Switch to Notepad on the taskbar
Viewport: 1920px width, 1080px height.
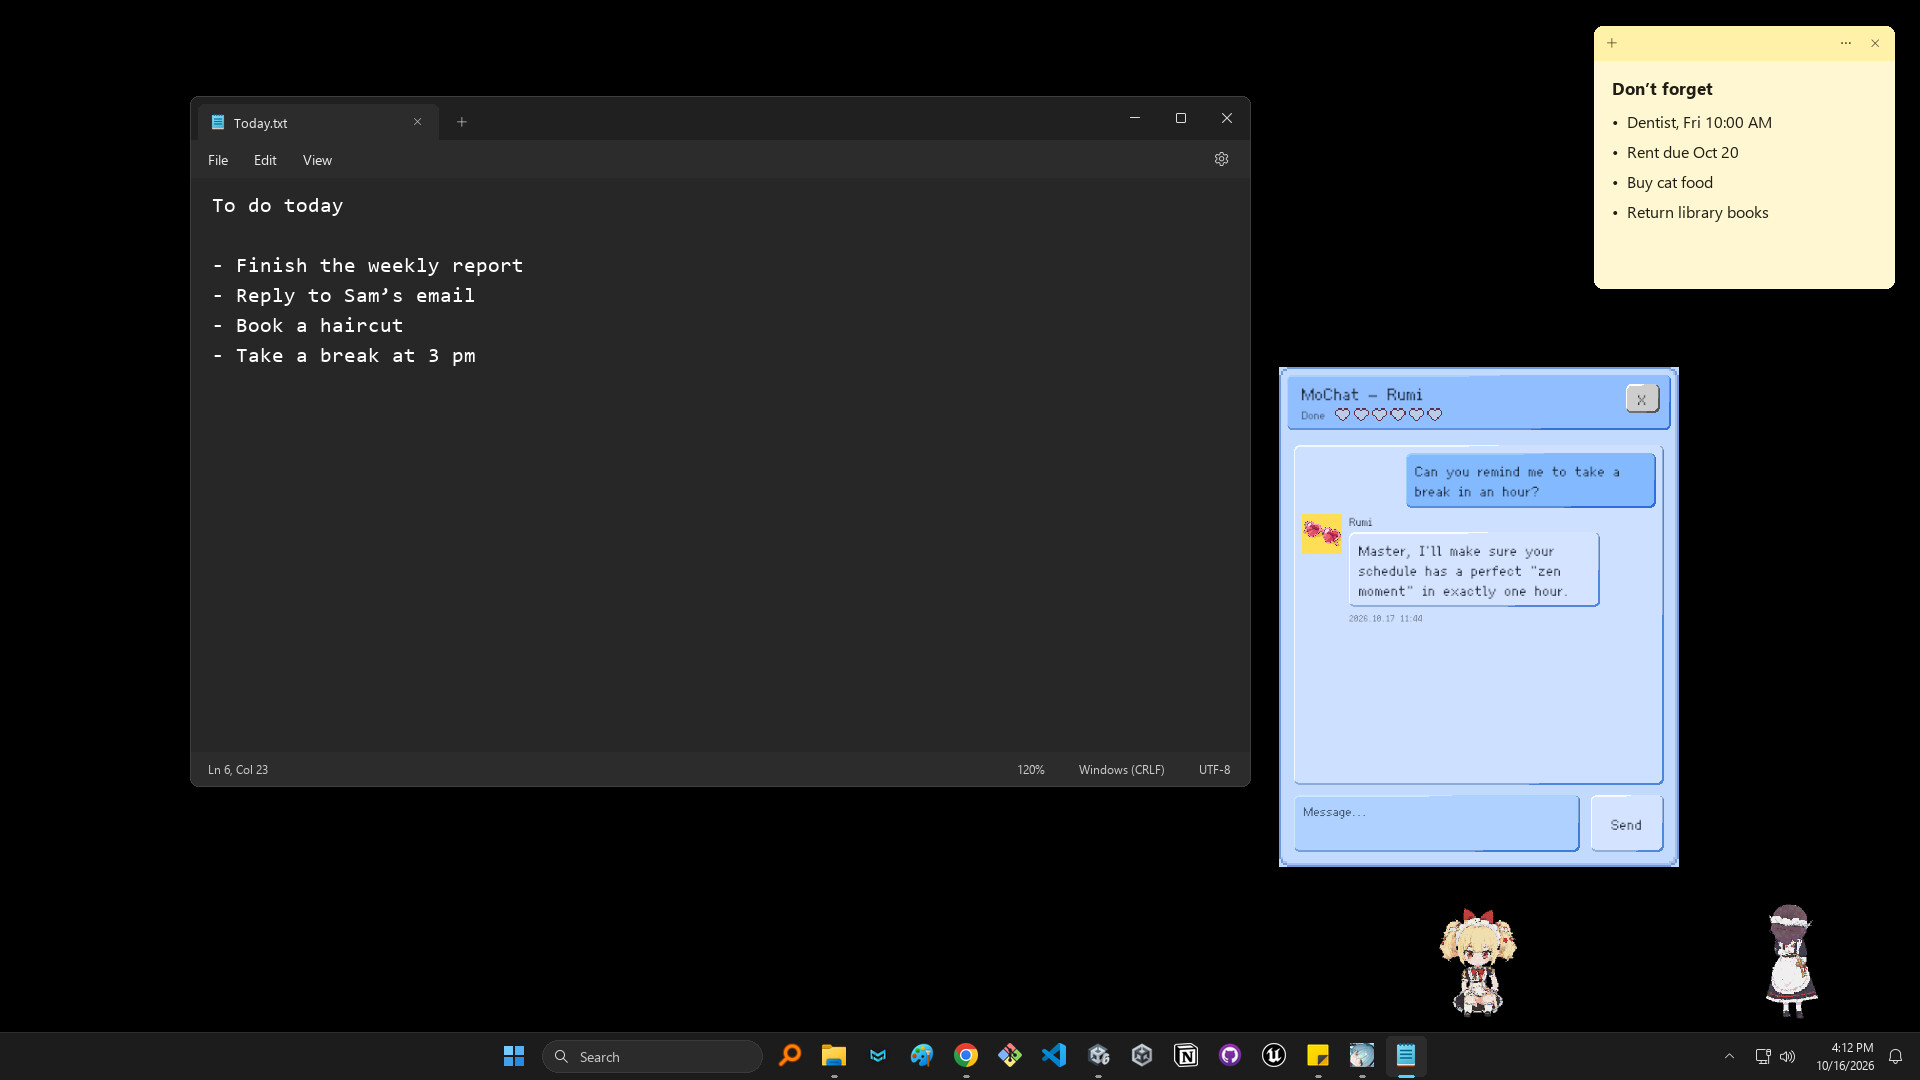1406,1055
